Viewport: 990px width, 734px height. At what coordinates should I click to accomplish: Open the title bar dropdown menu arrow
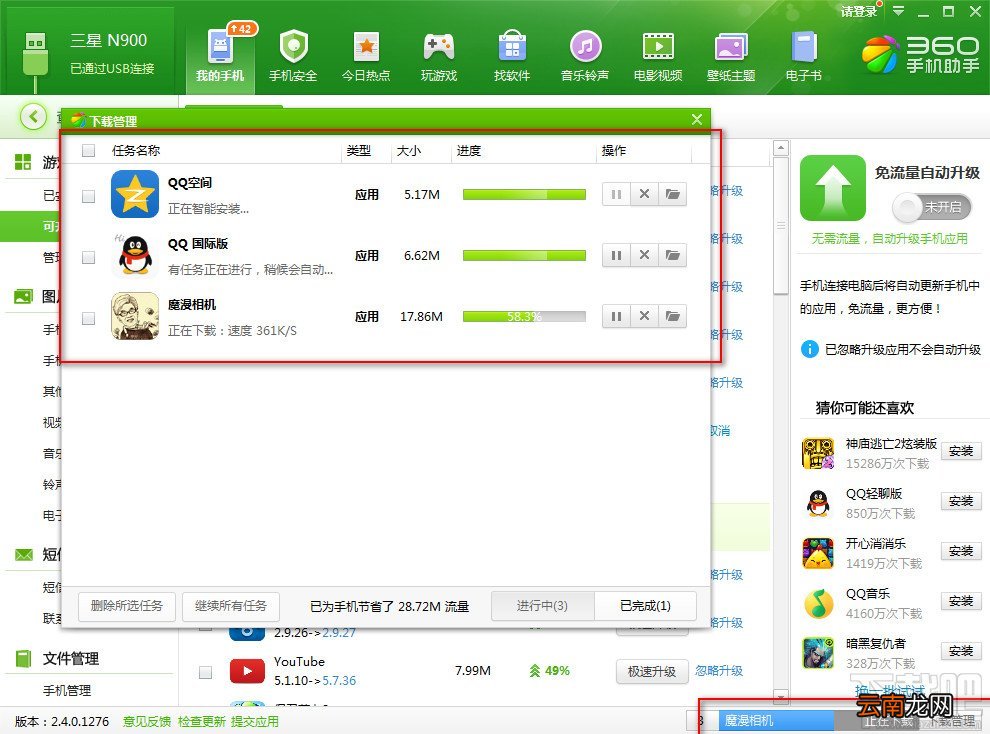coord(898,11)
